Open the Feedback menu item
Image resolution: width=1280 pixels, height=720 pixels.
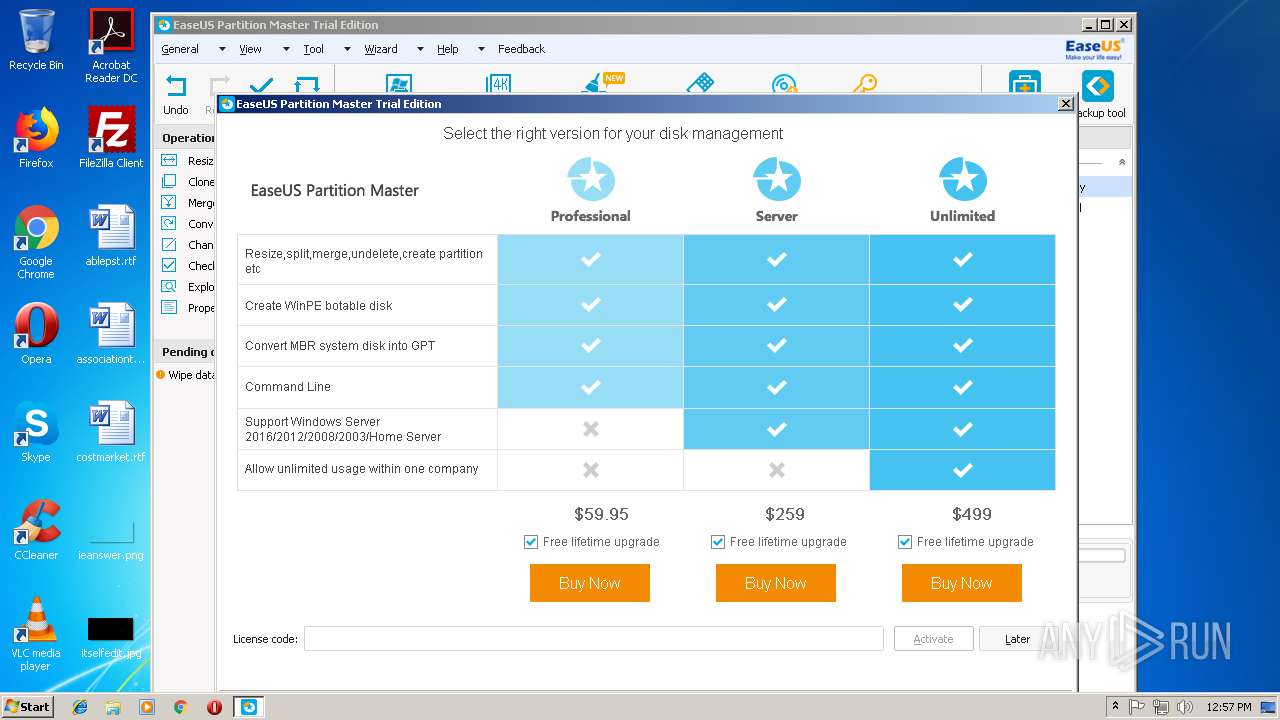[522, 49]
